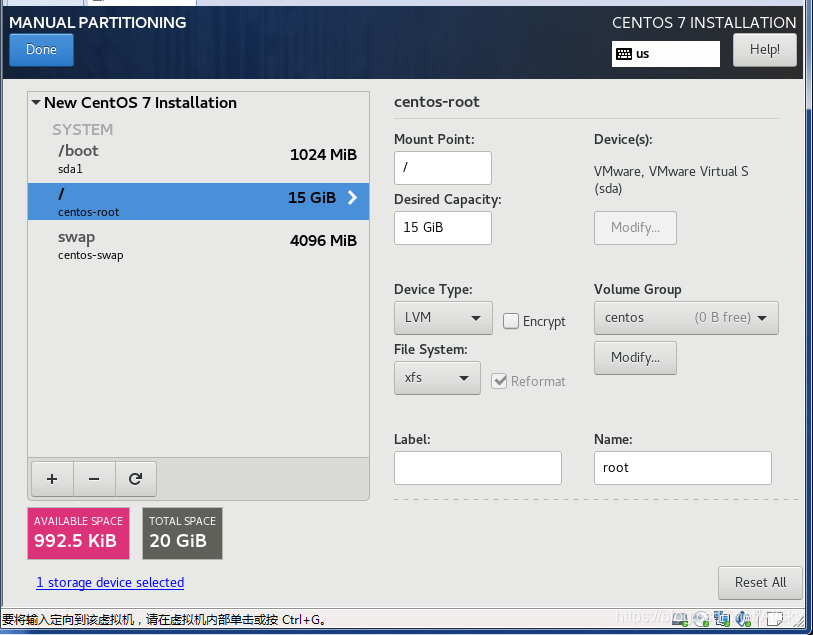Click the centos-root heading text

coord(437,102)
